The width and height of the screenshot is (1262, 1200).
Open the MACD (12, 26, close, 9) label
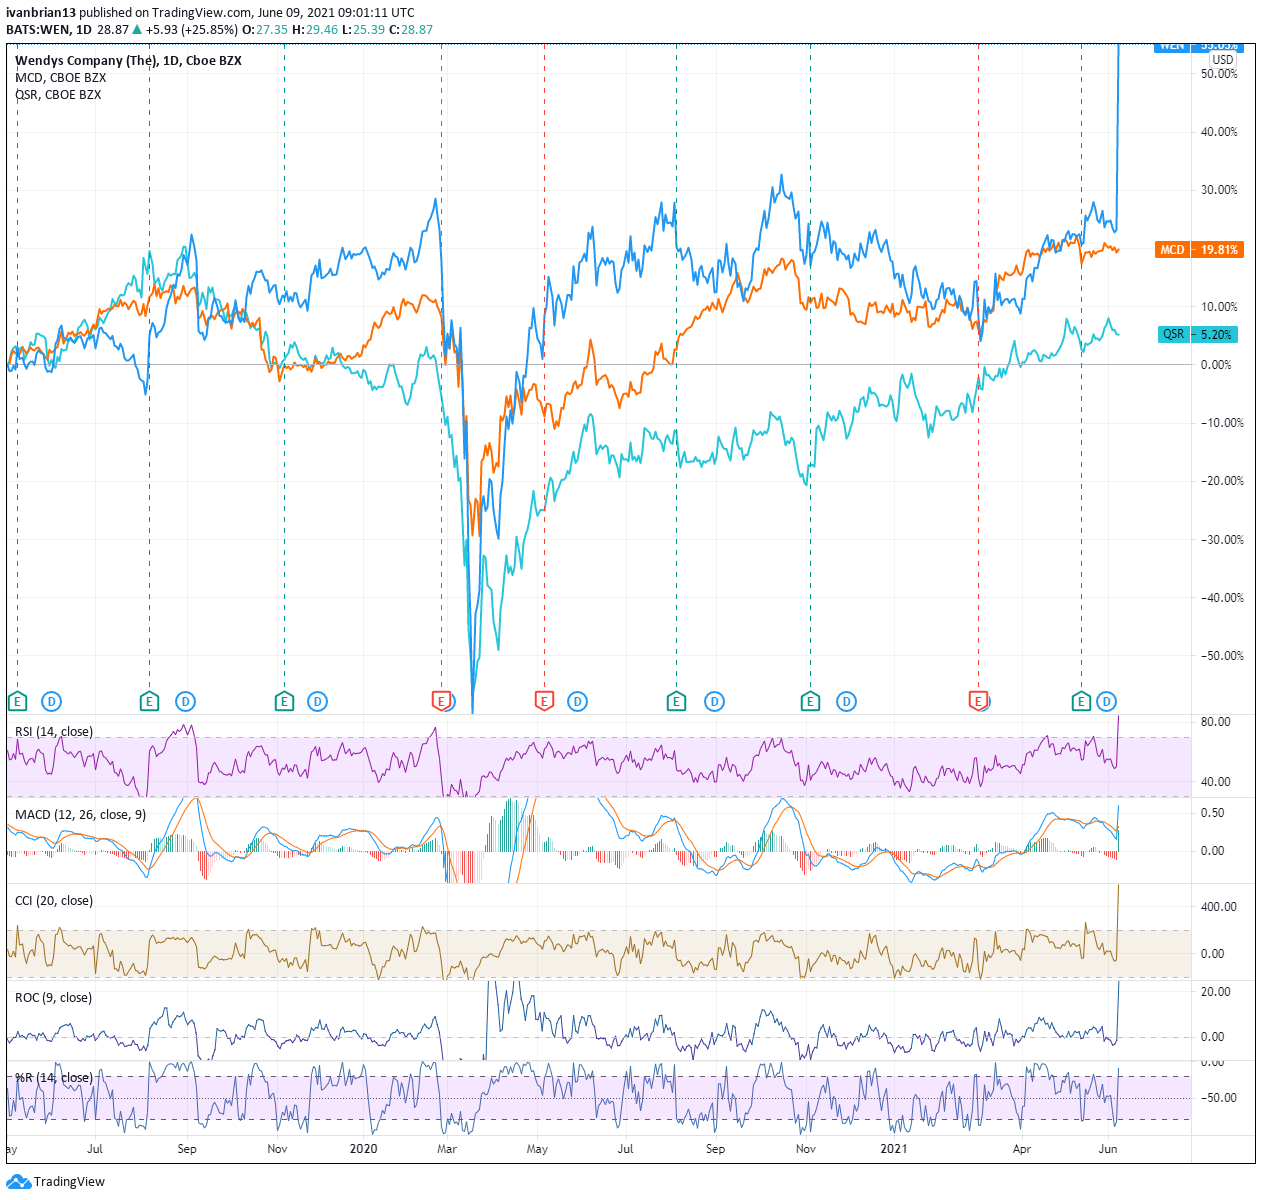coord(80,815)
